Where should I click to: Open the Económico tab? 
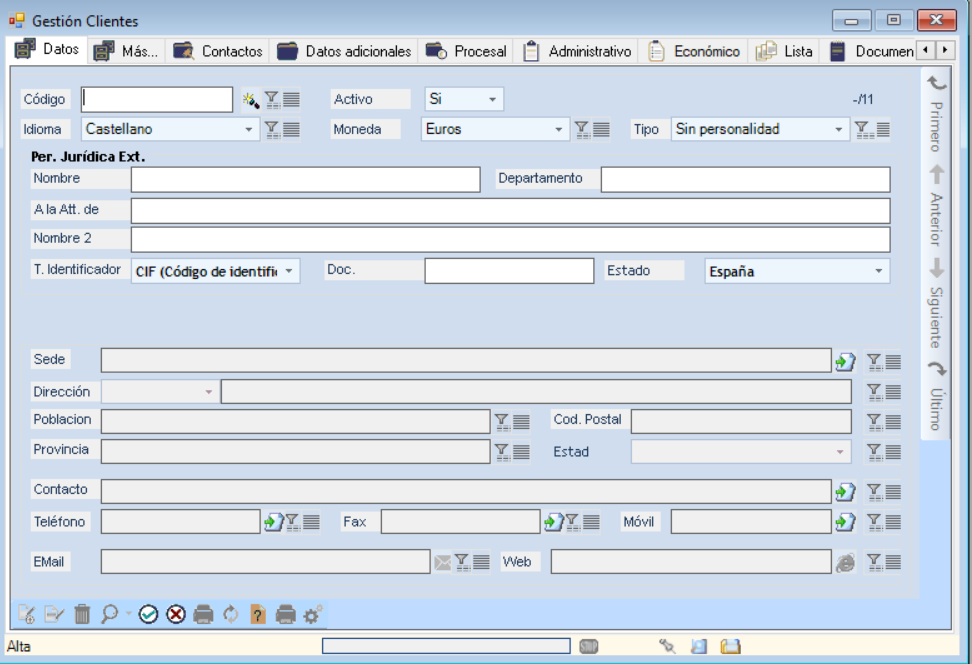tap(695, 51)
